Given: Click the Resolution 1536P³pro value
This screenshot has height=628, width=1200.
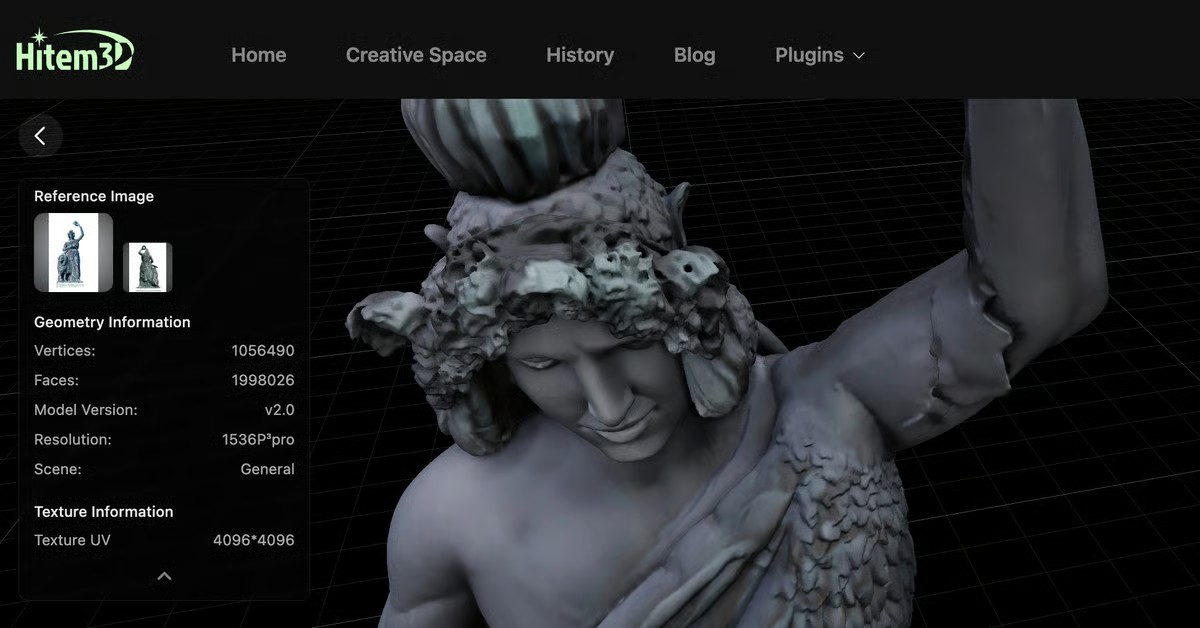Looking at the screenshot, I should pos(258,440).
